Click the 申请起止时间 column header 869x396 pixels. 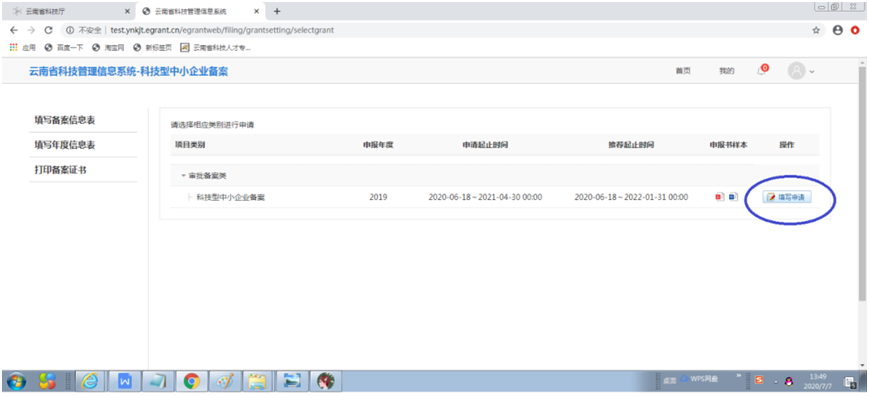(485, 145)
